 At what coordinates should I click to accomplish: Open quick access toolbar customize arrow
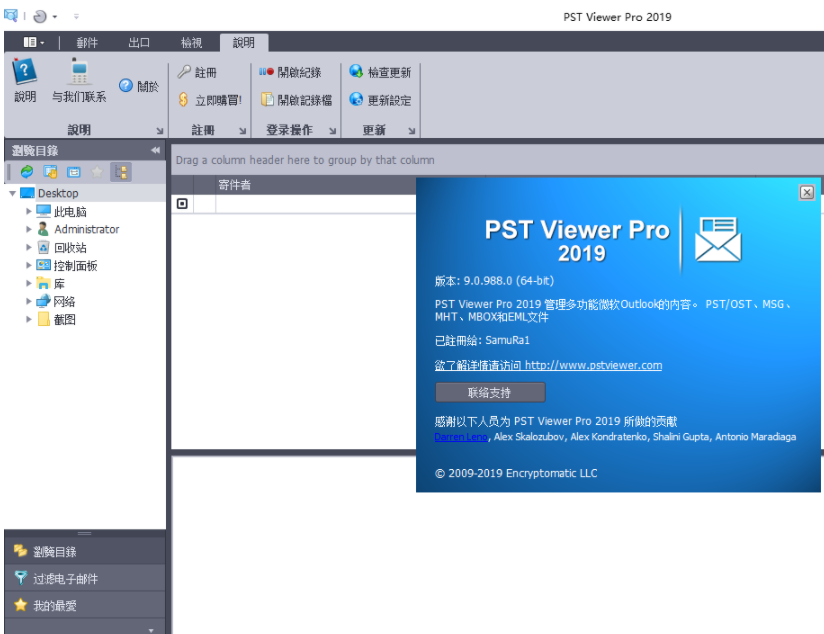76,17
